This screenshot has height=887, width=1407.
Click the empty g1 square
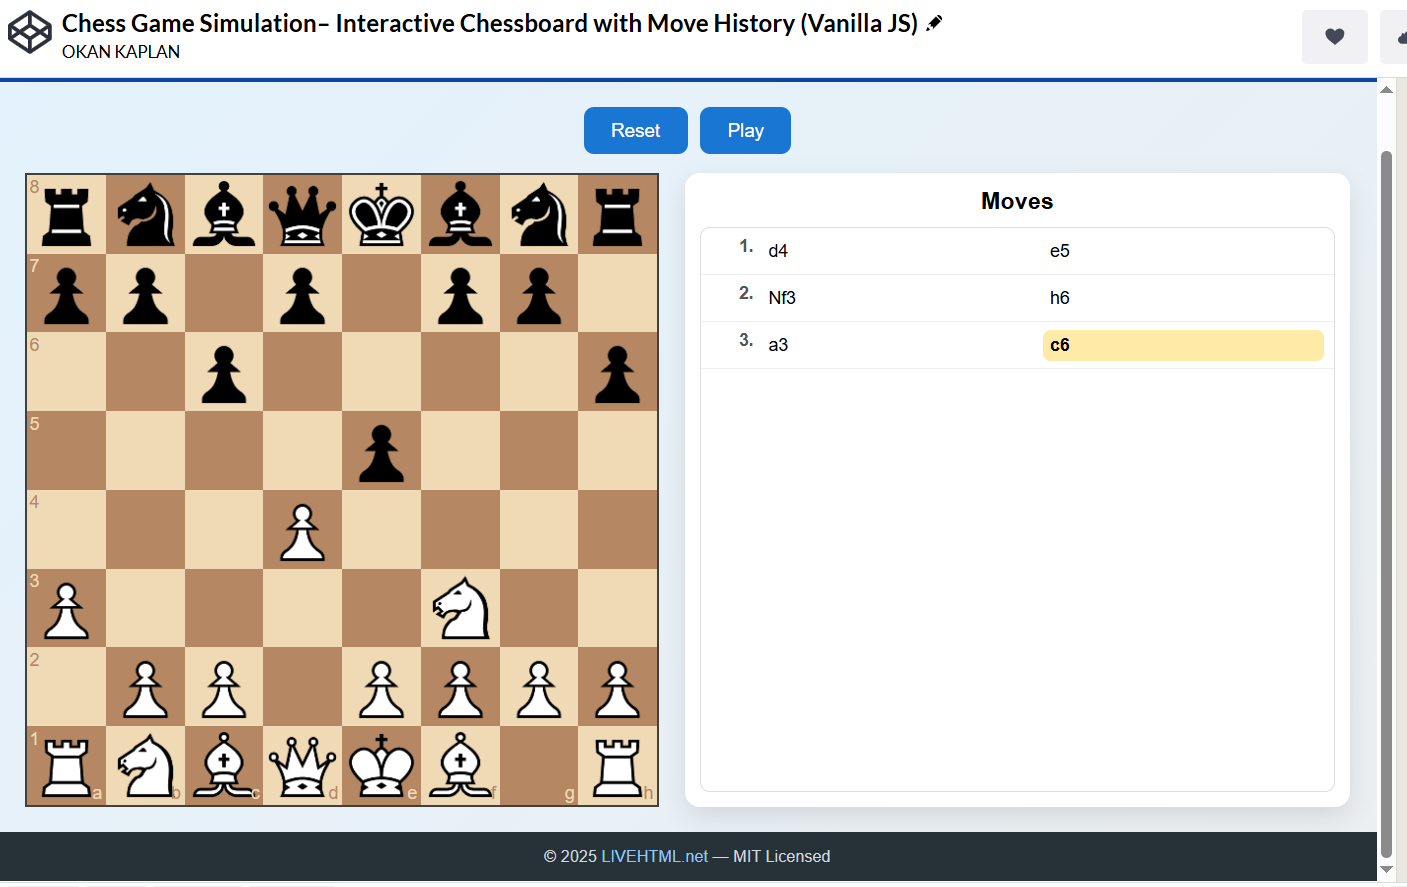539,766
